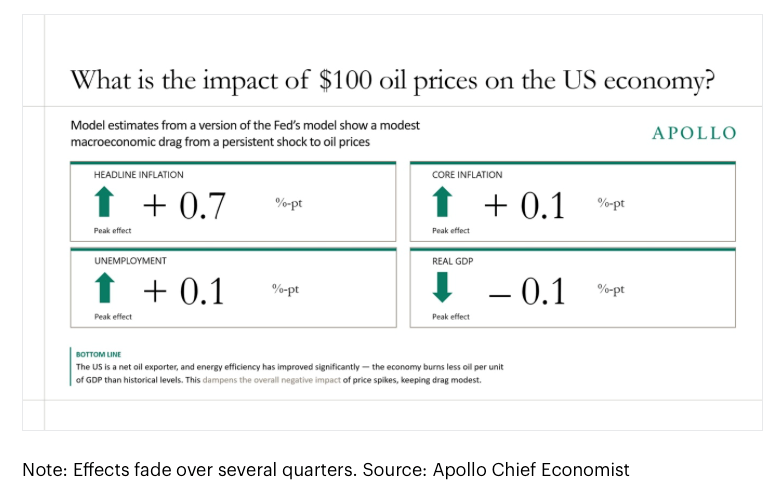Click the CORE INFLATION label
The width and height of the screenshot is (780, 492).
pos(467,175)
